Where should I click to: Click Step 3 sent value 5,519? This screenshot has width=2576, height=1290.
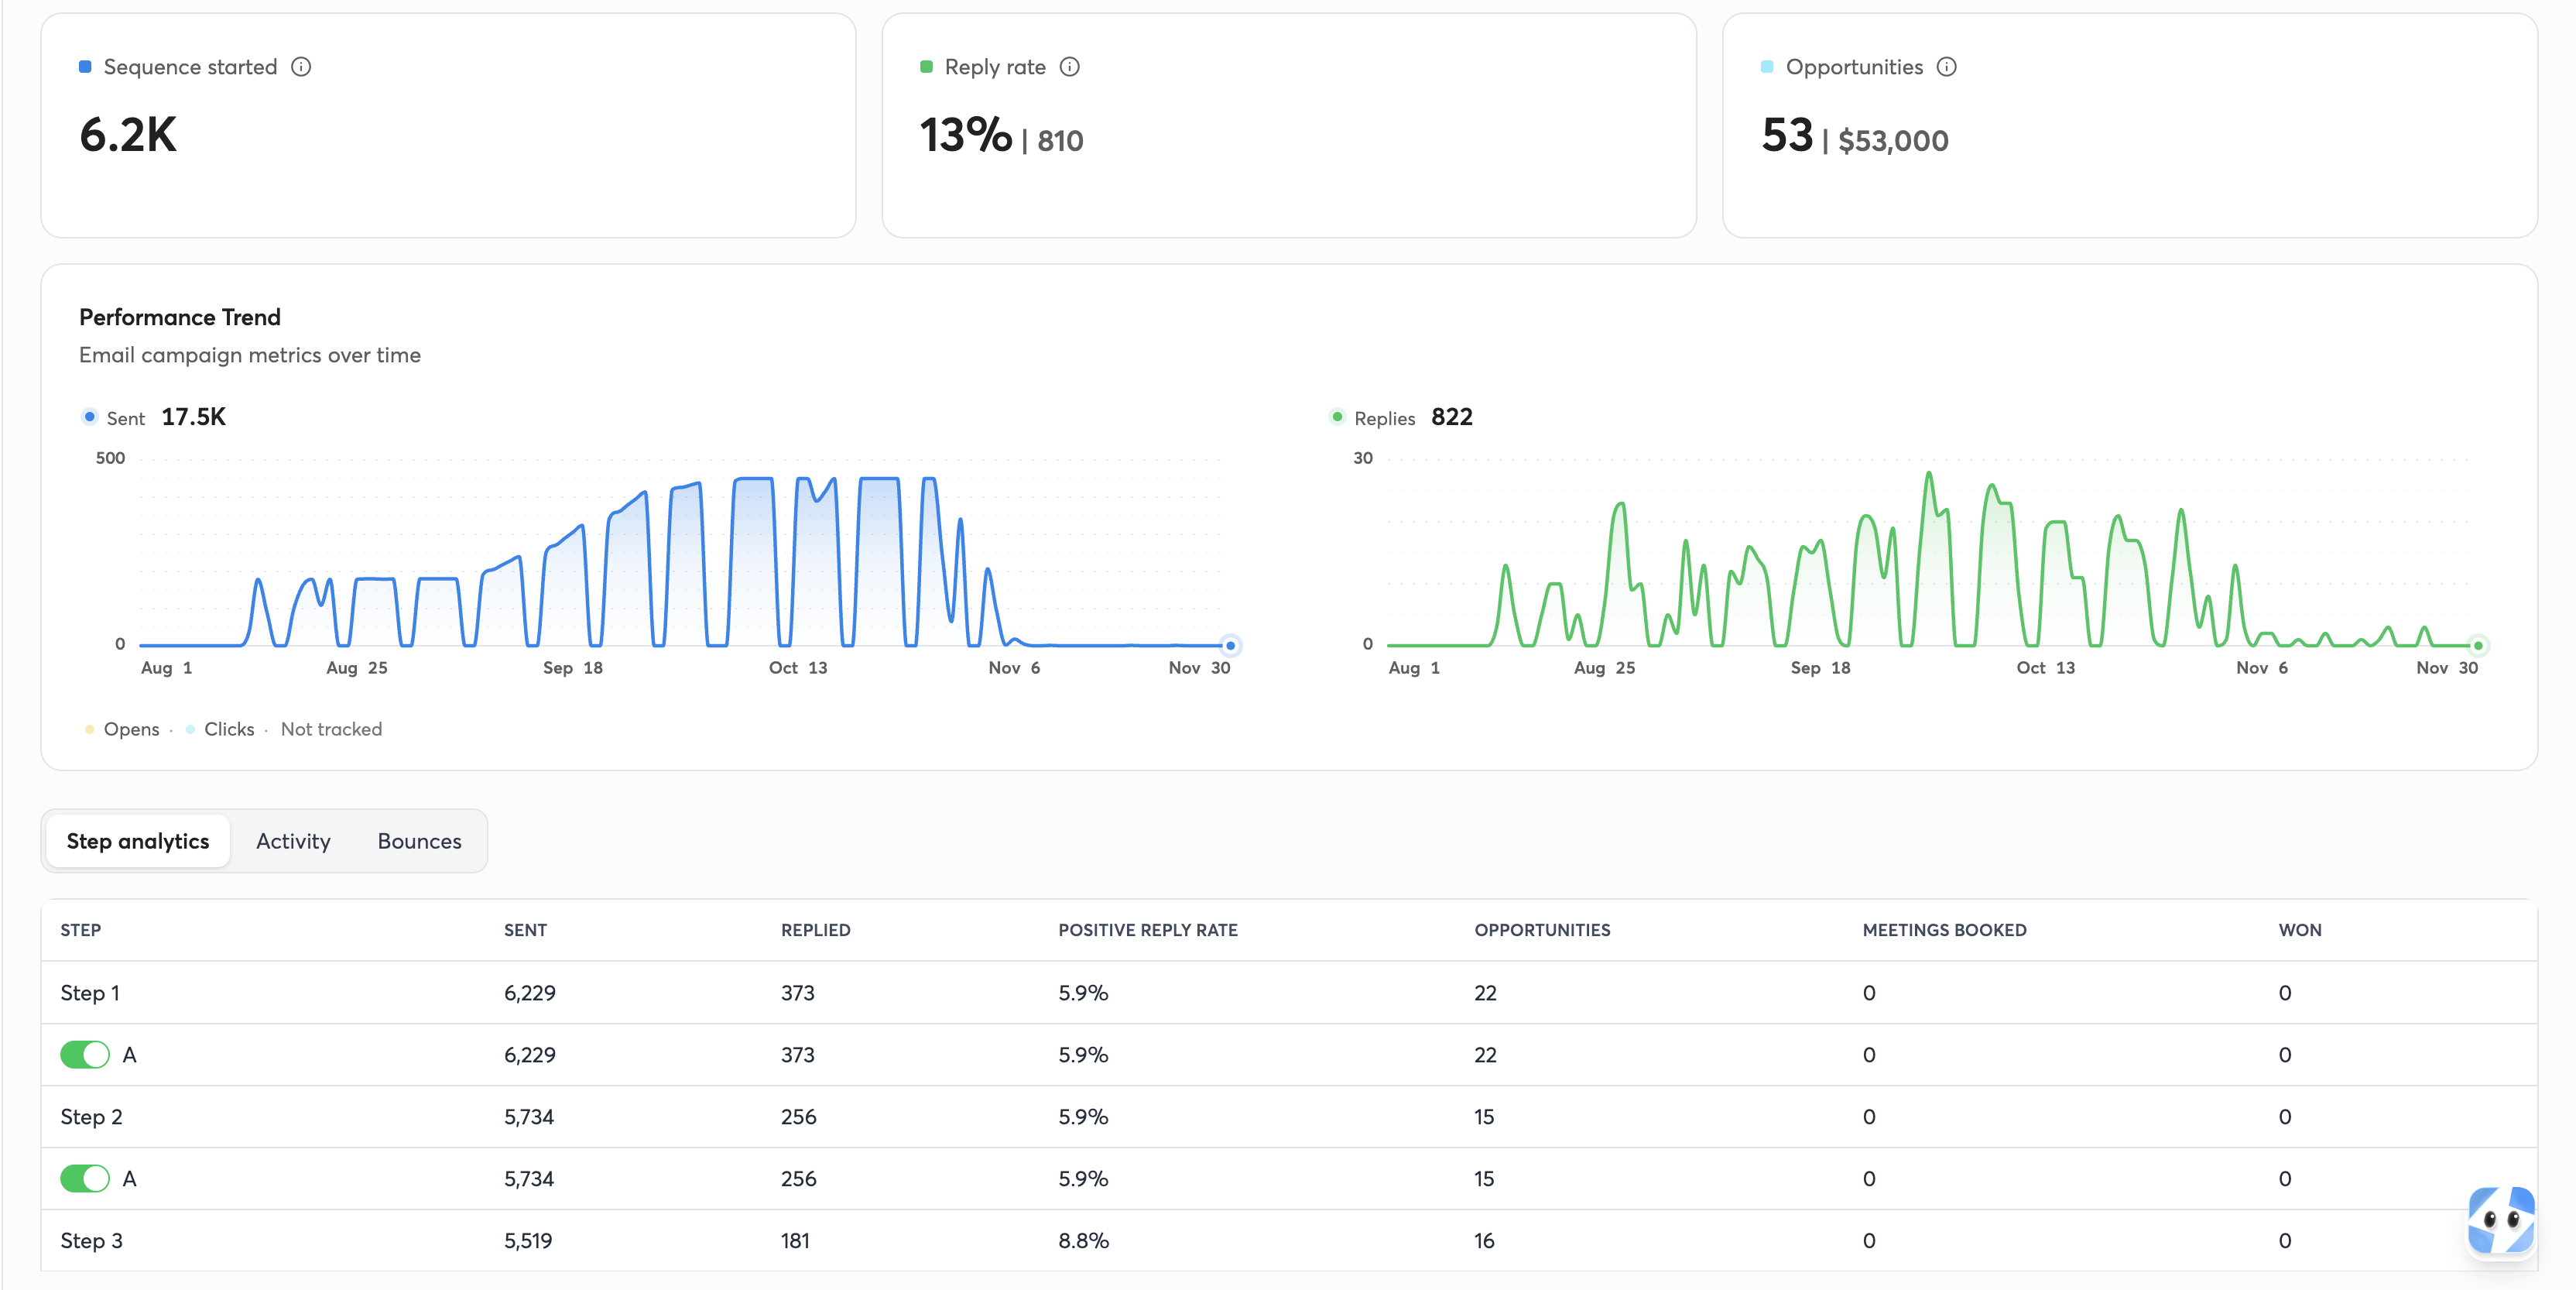528,1241
